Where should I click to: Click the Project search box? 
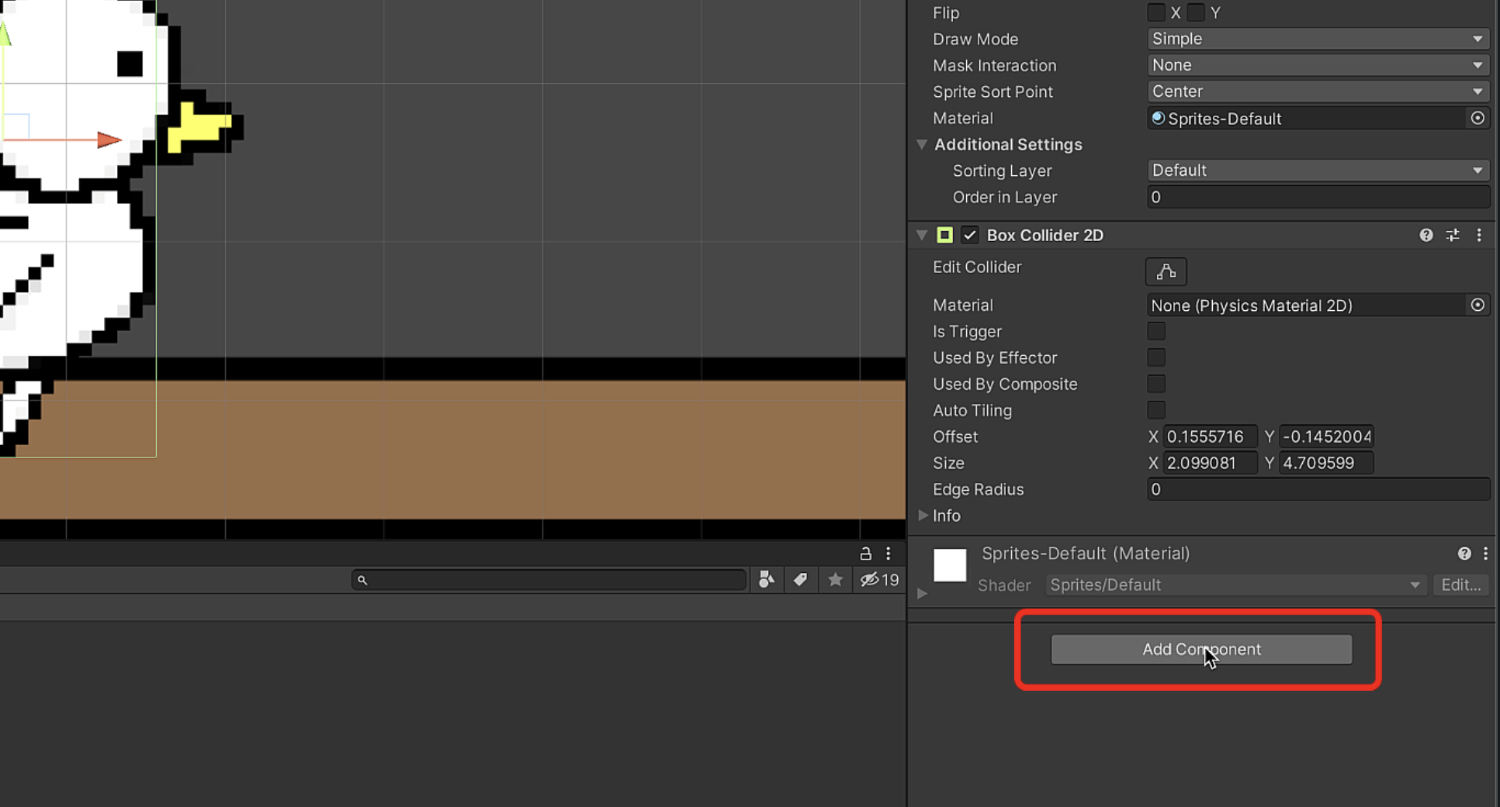pos(549,580)
